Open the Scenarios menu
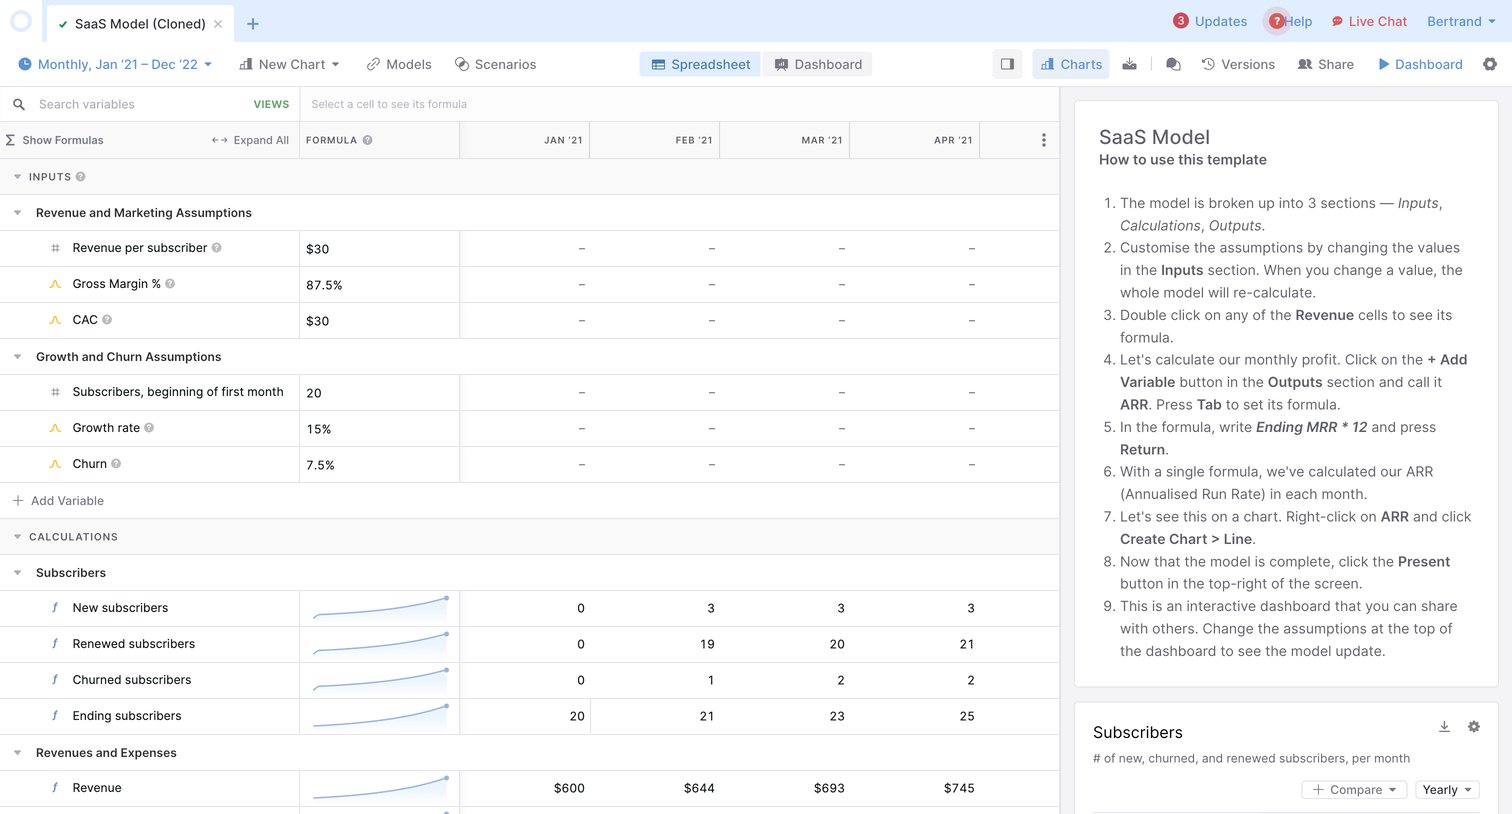Viewport: 1512px width, 814px height. 495,64
